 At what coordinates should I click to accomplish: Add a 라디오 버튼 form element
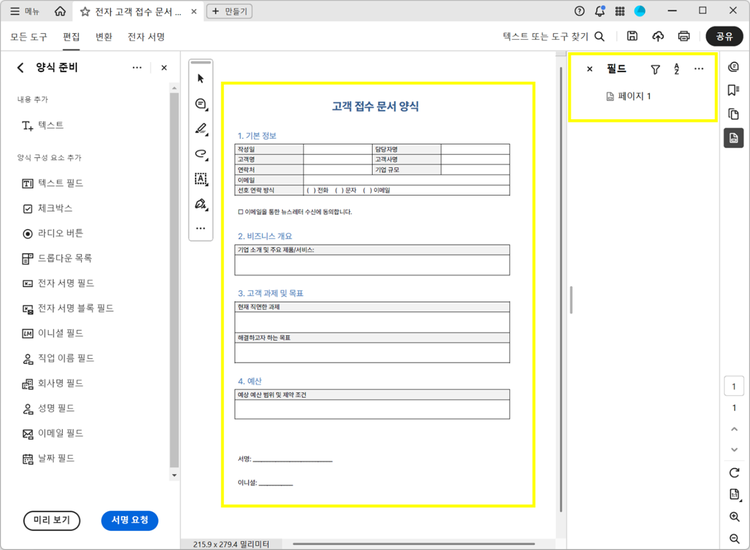(53, 233)
